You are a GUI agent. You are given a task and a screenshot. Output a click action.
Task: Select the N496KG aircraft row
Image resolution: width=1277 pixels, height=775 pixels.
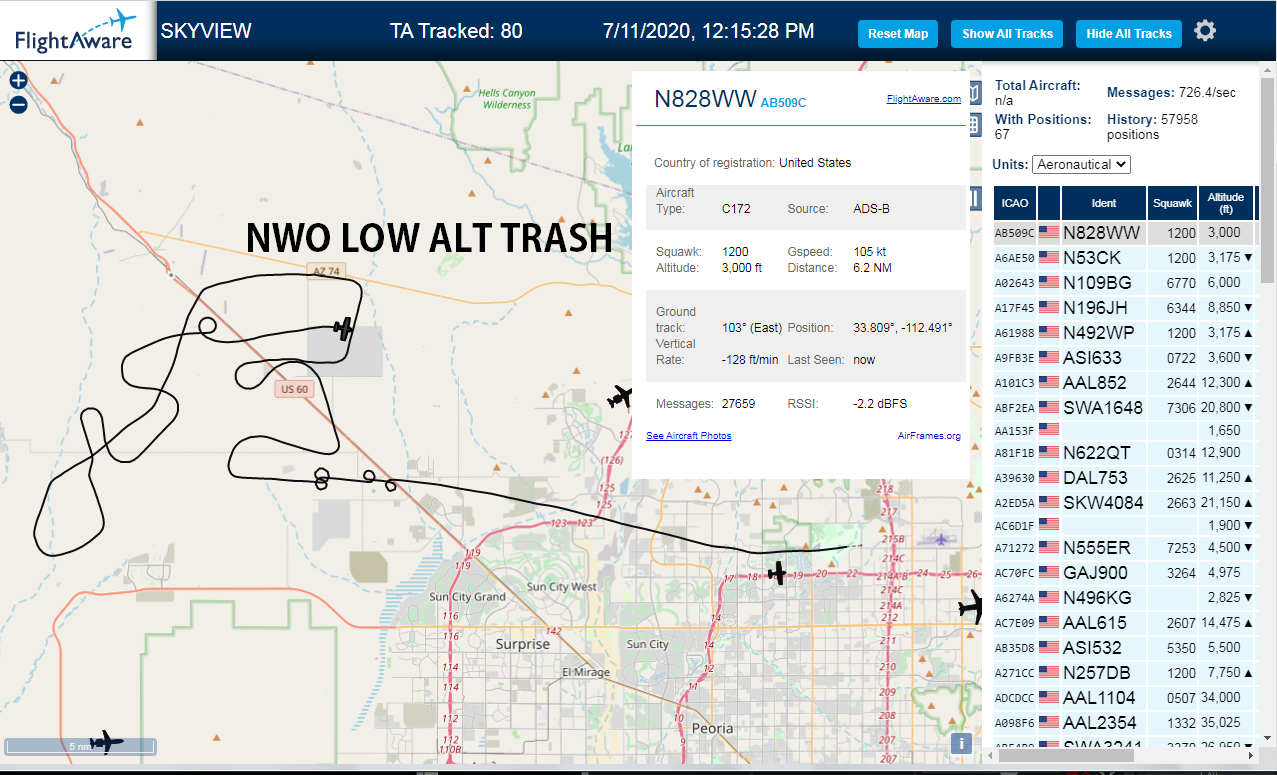click(x=1123, y=598)
